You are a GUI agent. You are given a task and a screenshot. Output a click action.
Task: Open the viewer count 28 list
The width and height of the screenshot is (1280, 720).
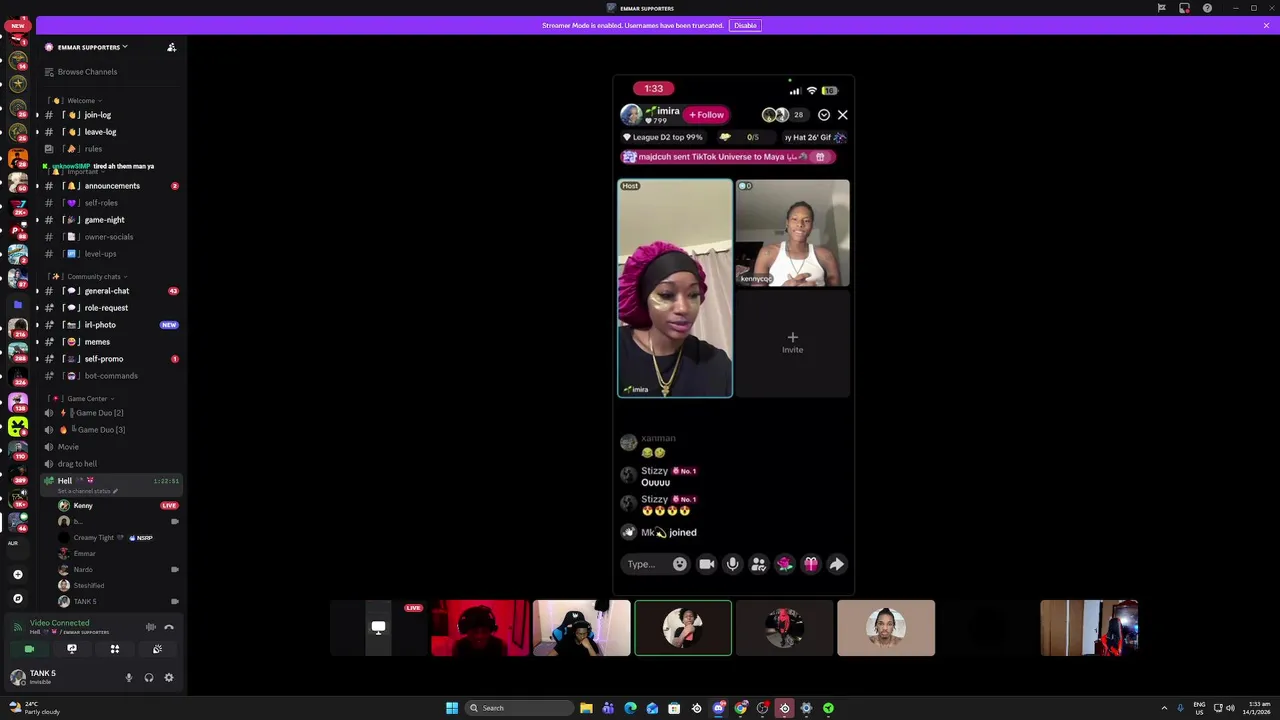point(798,115)
